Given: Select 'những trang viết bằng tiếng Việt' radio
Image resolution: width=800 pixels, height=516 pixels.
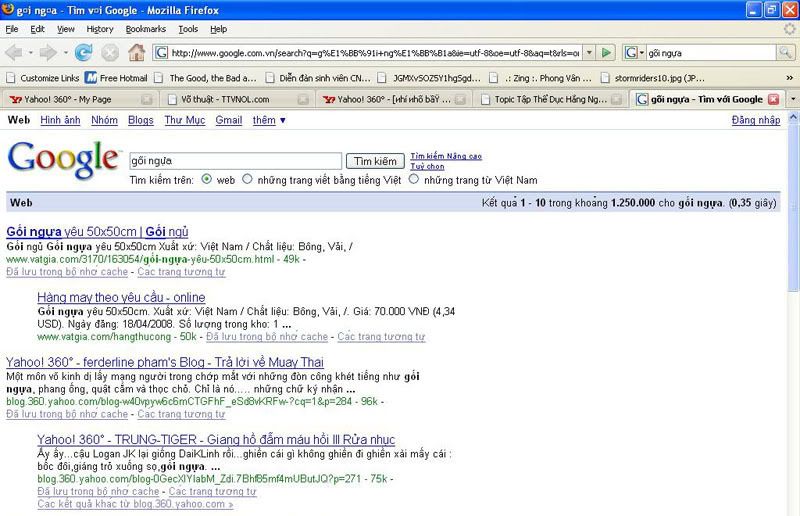Looking at the screenshot, I should [x=247, y=179].
